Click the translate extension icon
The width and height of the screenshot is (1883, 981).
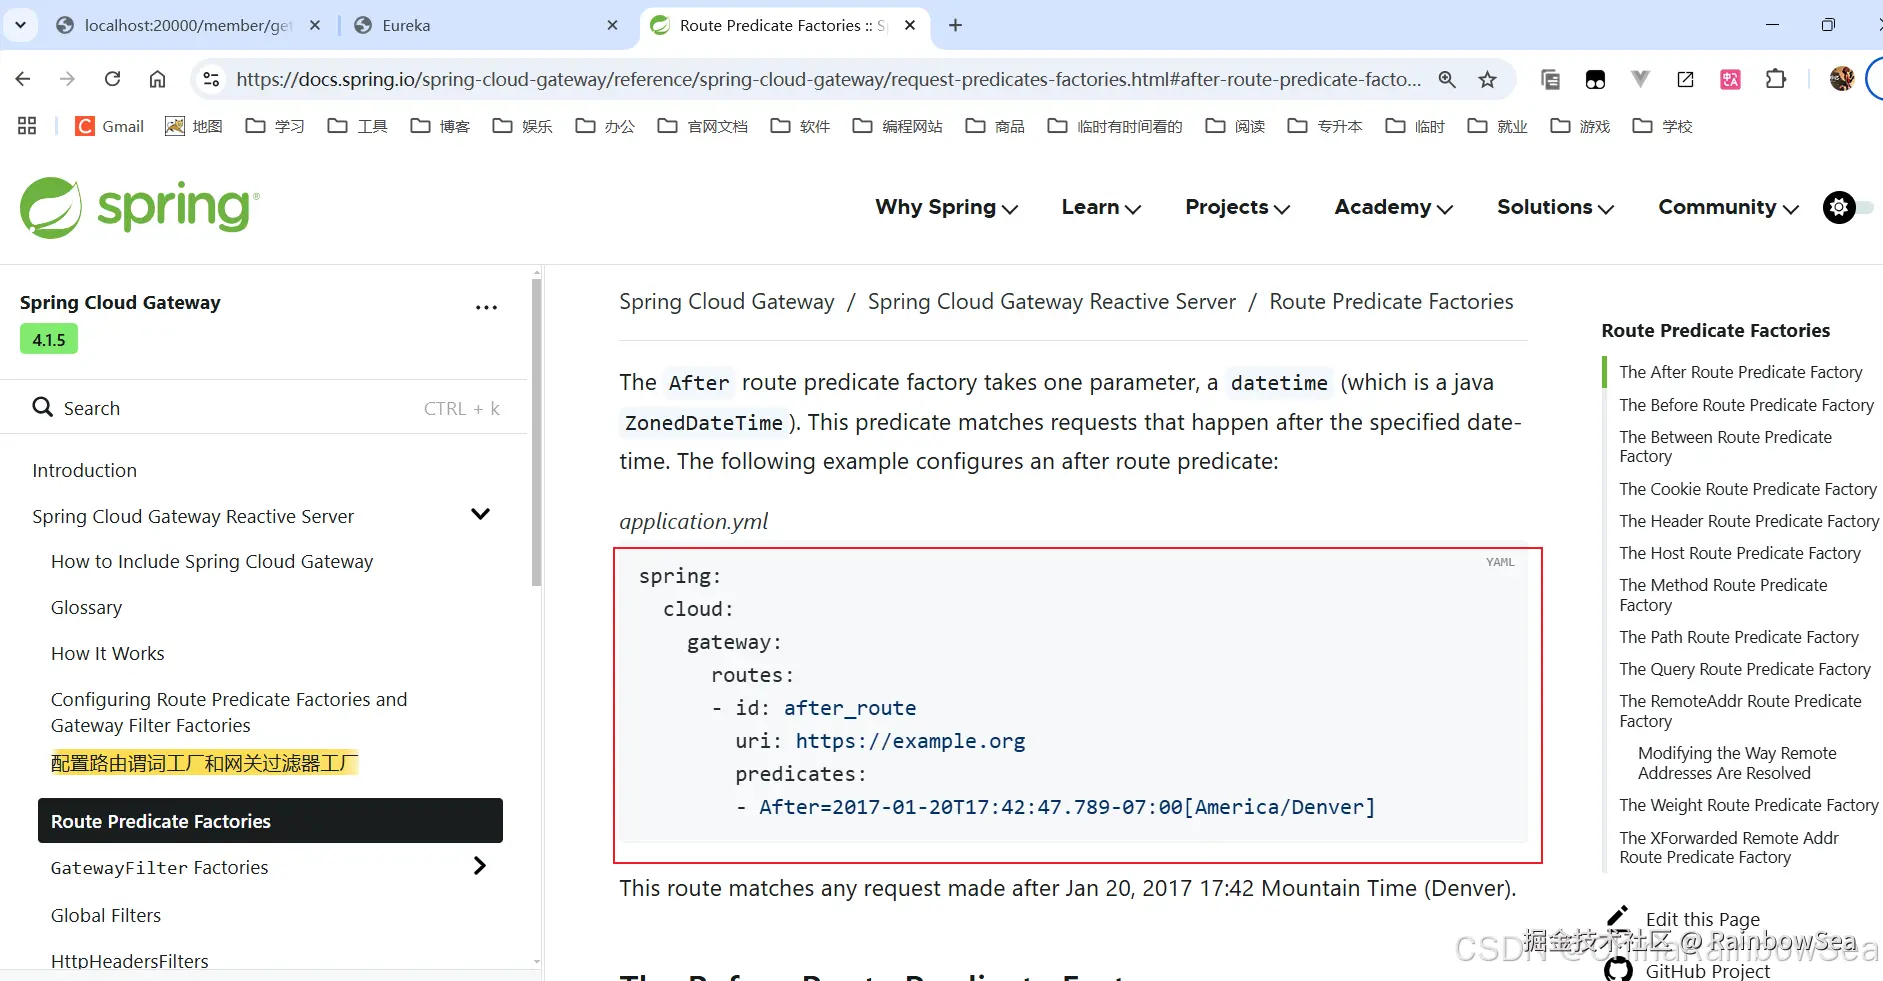[x=1730, y=79]
